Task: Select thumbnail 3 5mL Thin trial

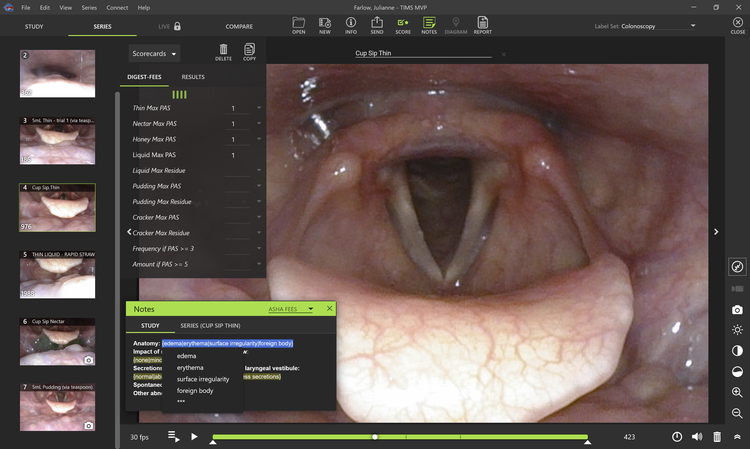Action: (57, 141)
